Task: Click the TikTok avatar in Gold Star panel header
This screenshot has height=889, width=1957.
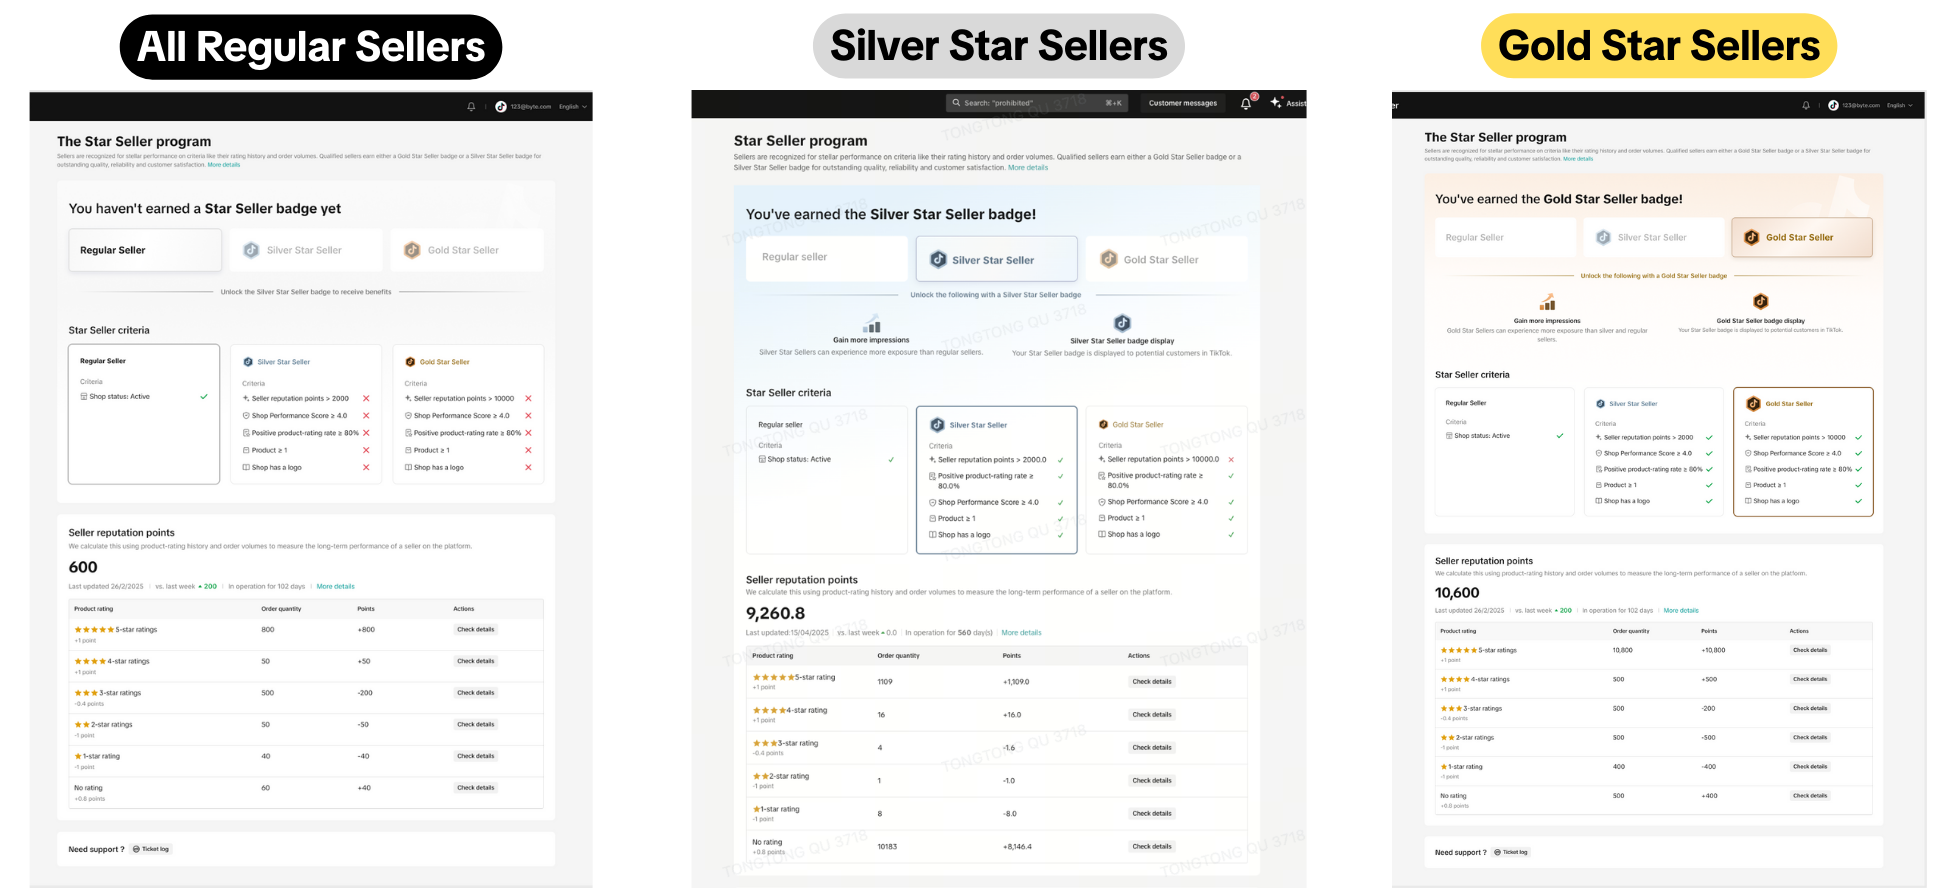Action: pyautogui.click(x=1833, y=105)
